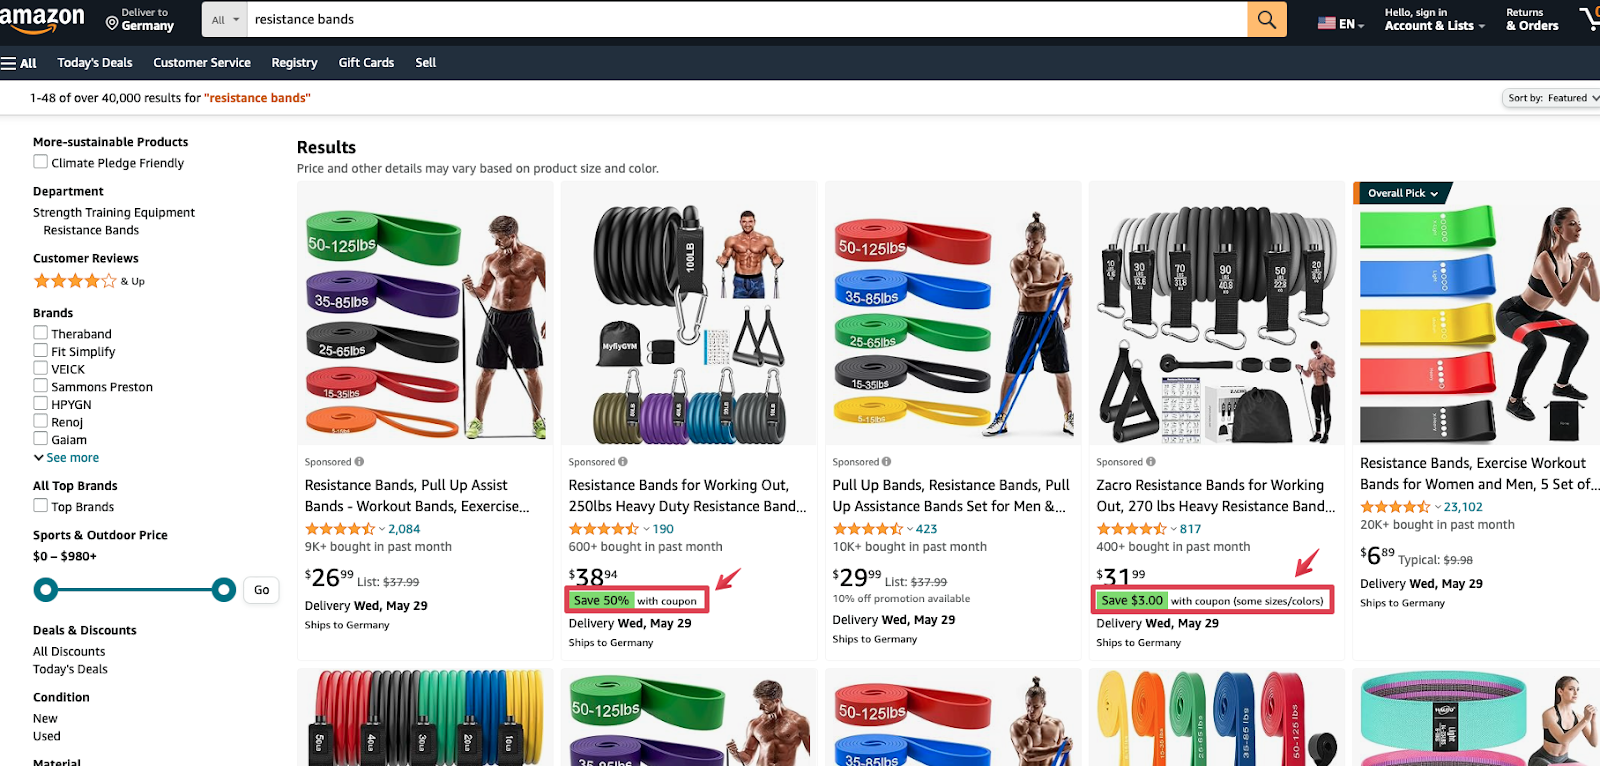
Task: Enable the Top Brands filter
Action: coord(39,506)
